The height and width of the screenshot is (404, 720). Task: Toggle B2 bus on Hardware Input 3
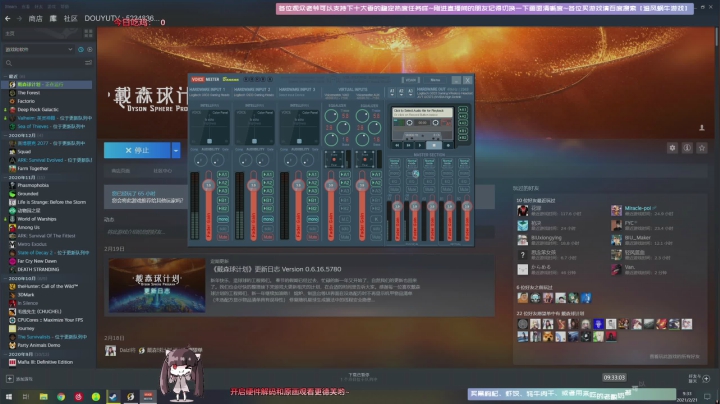tap(313, 209)
